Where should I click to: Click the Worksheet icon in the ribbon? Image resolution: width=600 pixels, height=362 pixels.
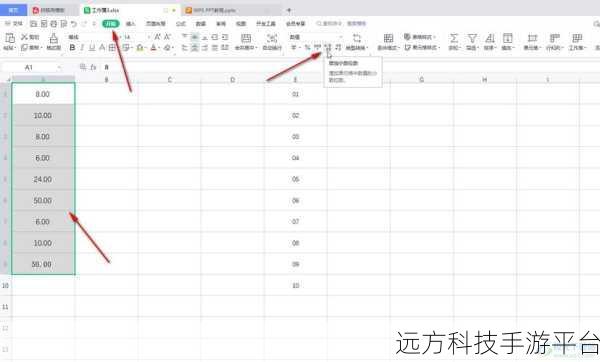pyautogui.click(x=577, y=38)
